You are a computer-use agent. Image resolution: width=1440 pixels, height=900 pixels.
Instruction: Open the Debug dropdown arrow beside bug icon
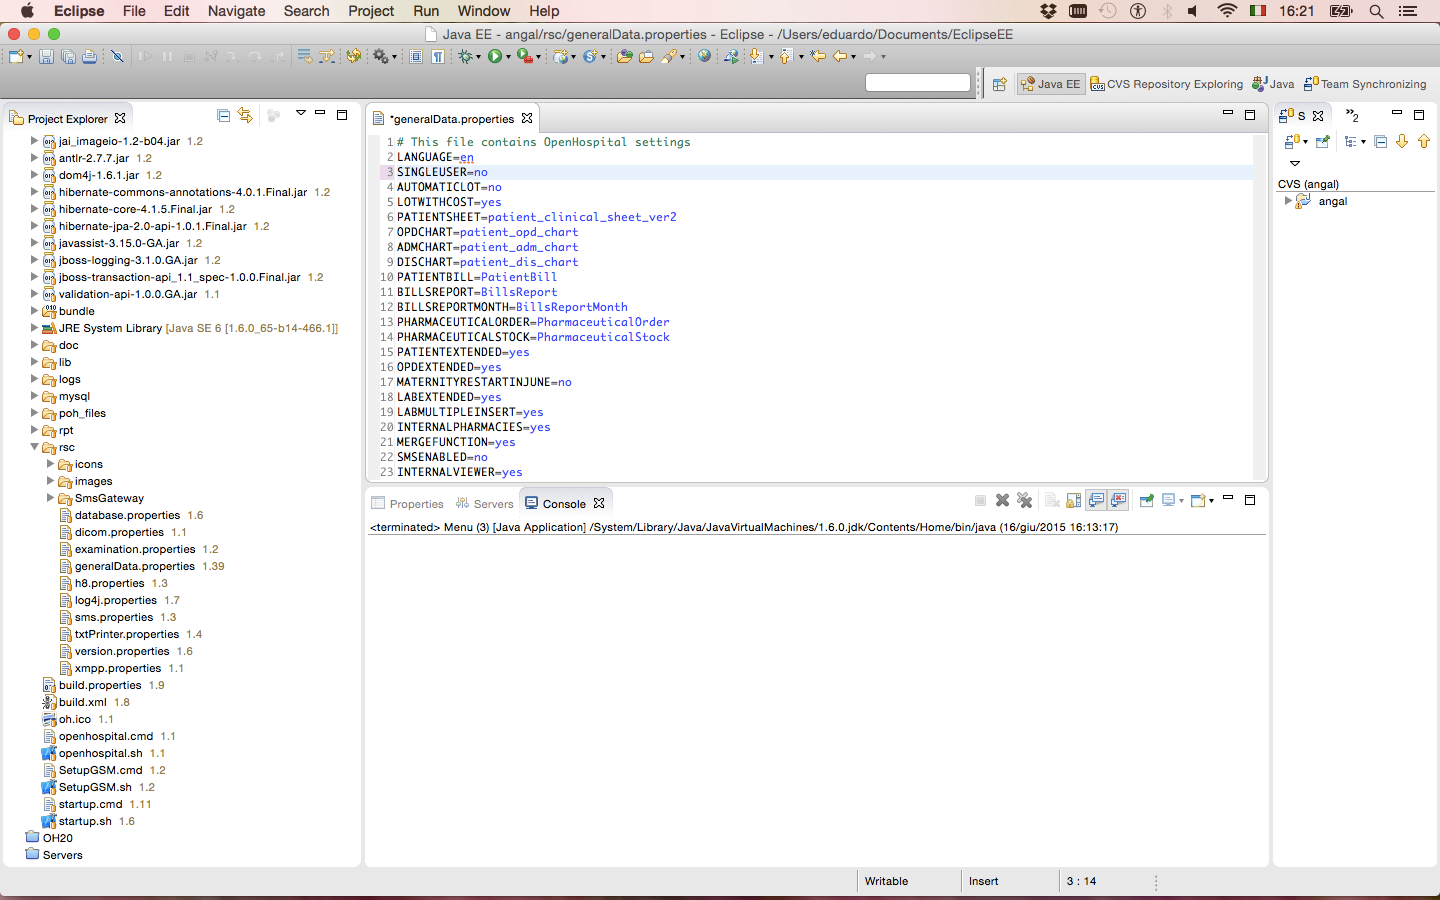pos(478,57)
